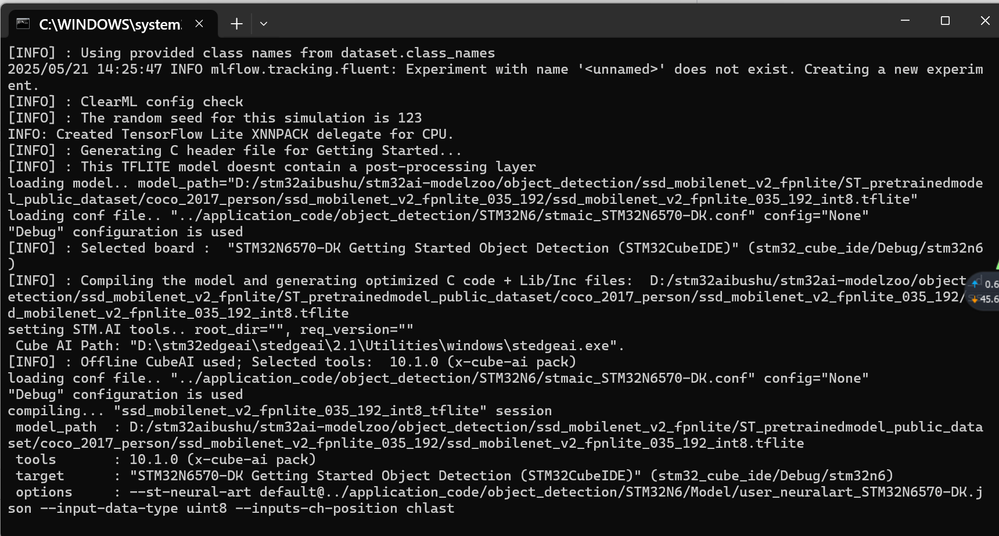
Task: Expand the new tab profile dropdown
Action: [x=264, y=23]
